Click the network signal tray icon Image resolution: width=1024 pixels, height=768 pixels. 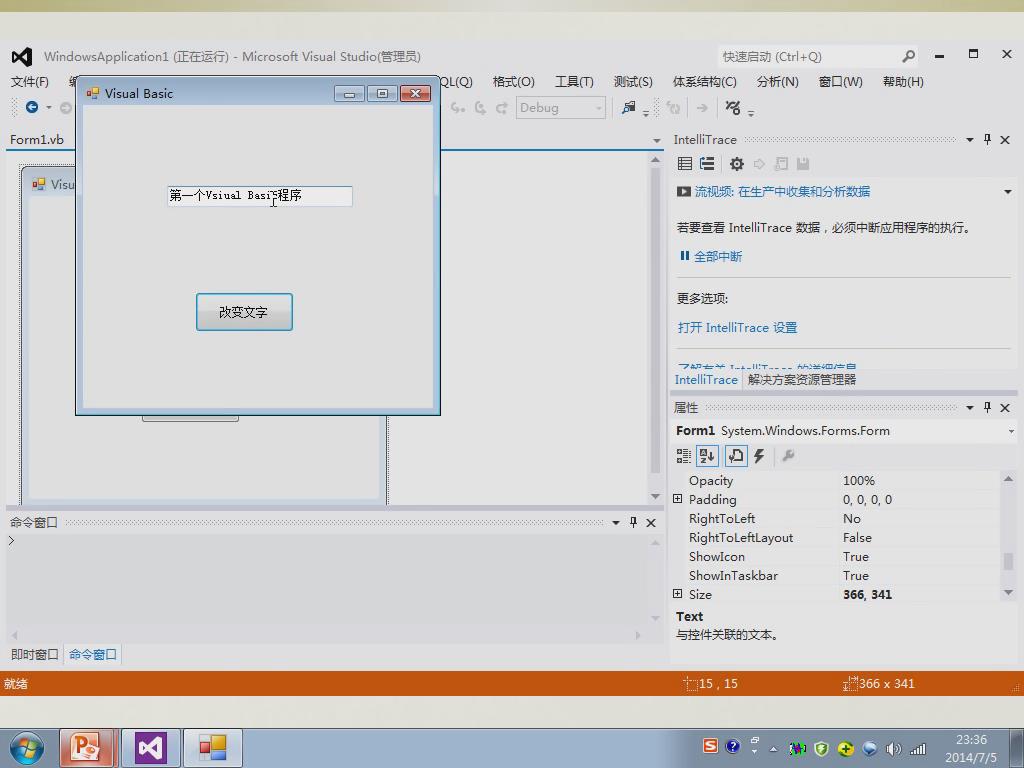coord(918,749)
